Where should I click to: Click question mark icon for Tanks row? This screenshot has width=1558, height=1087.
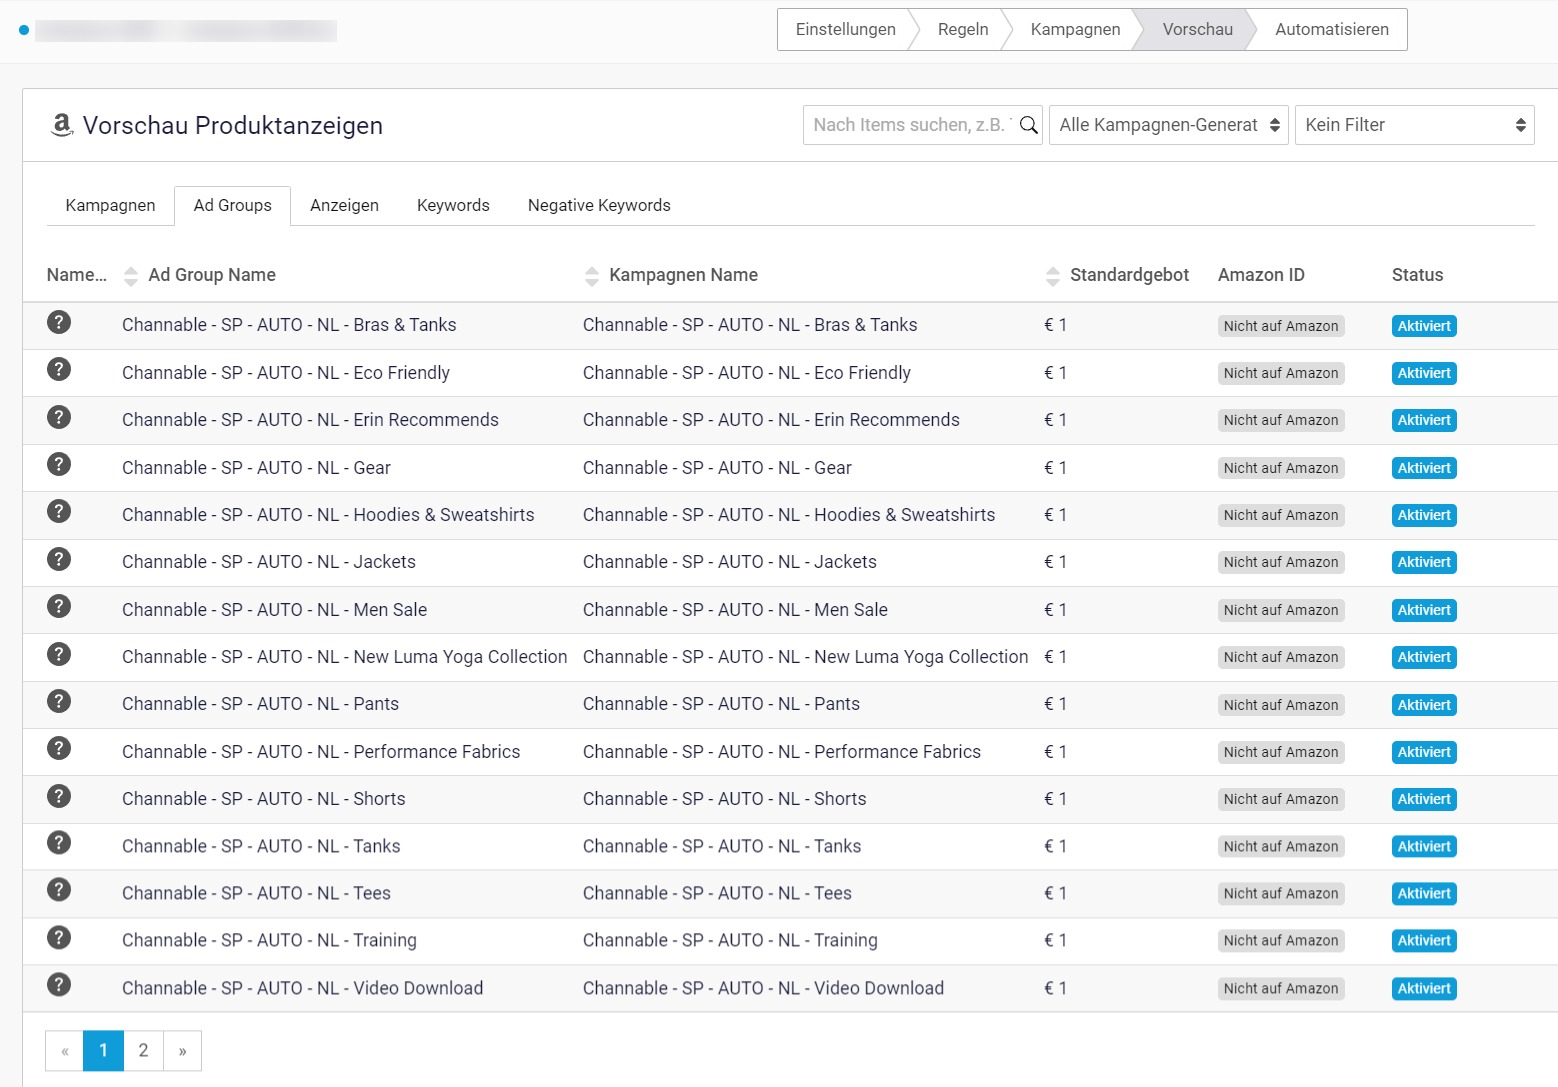click(x=59, y=842)
